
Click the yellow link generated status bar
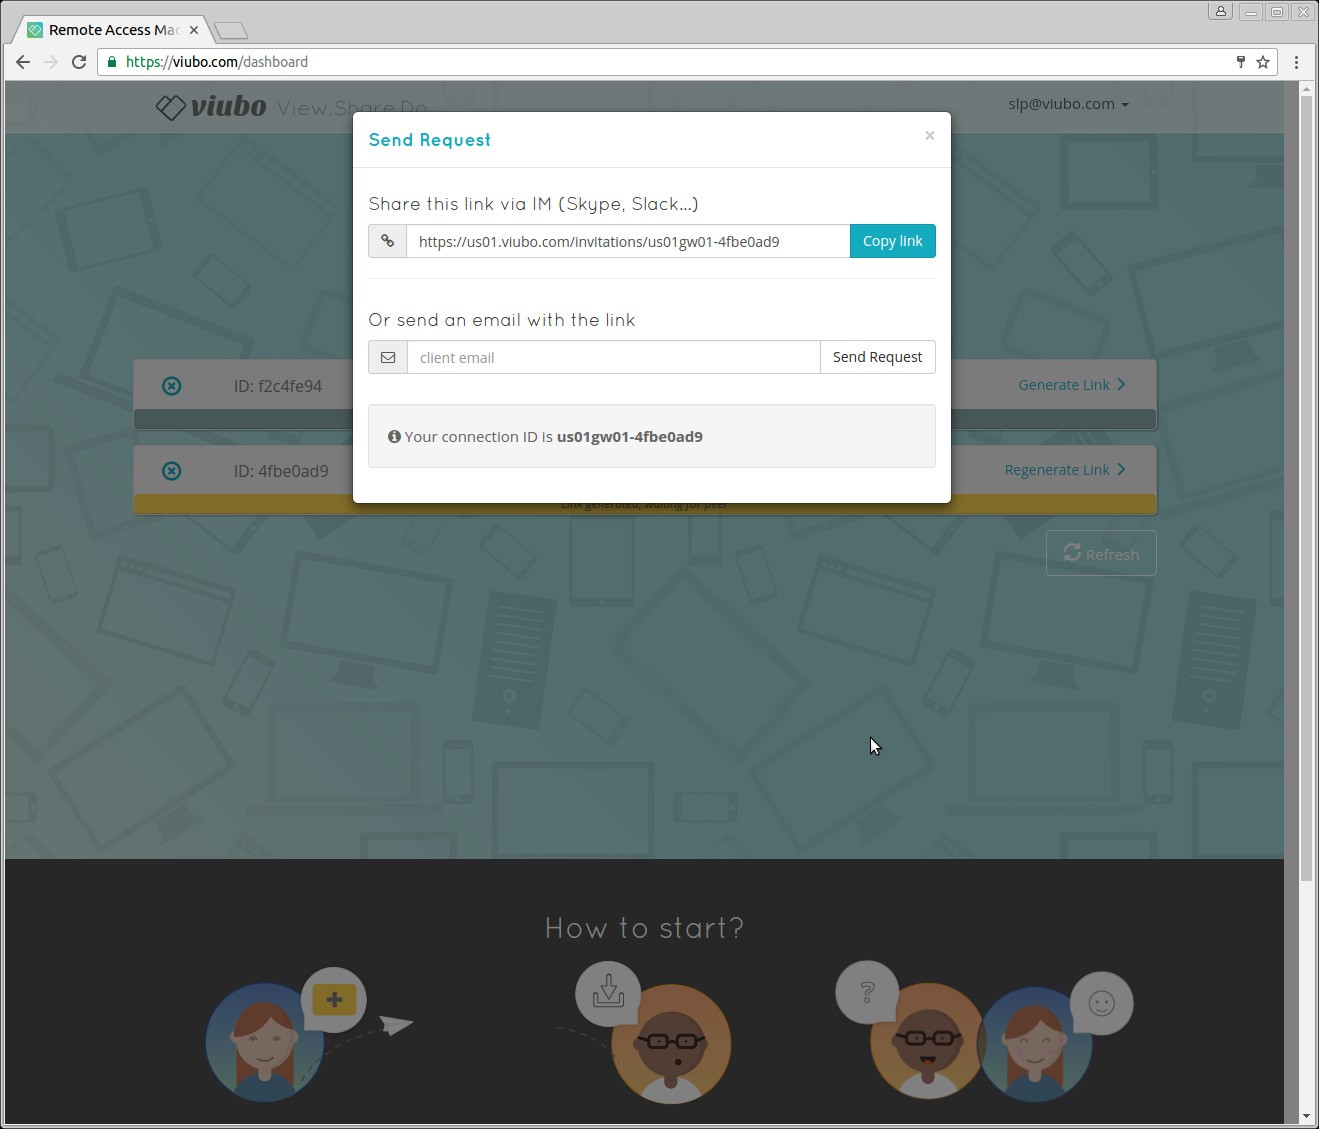click(645, 506)
